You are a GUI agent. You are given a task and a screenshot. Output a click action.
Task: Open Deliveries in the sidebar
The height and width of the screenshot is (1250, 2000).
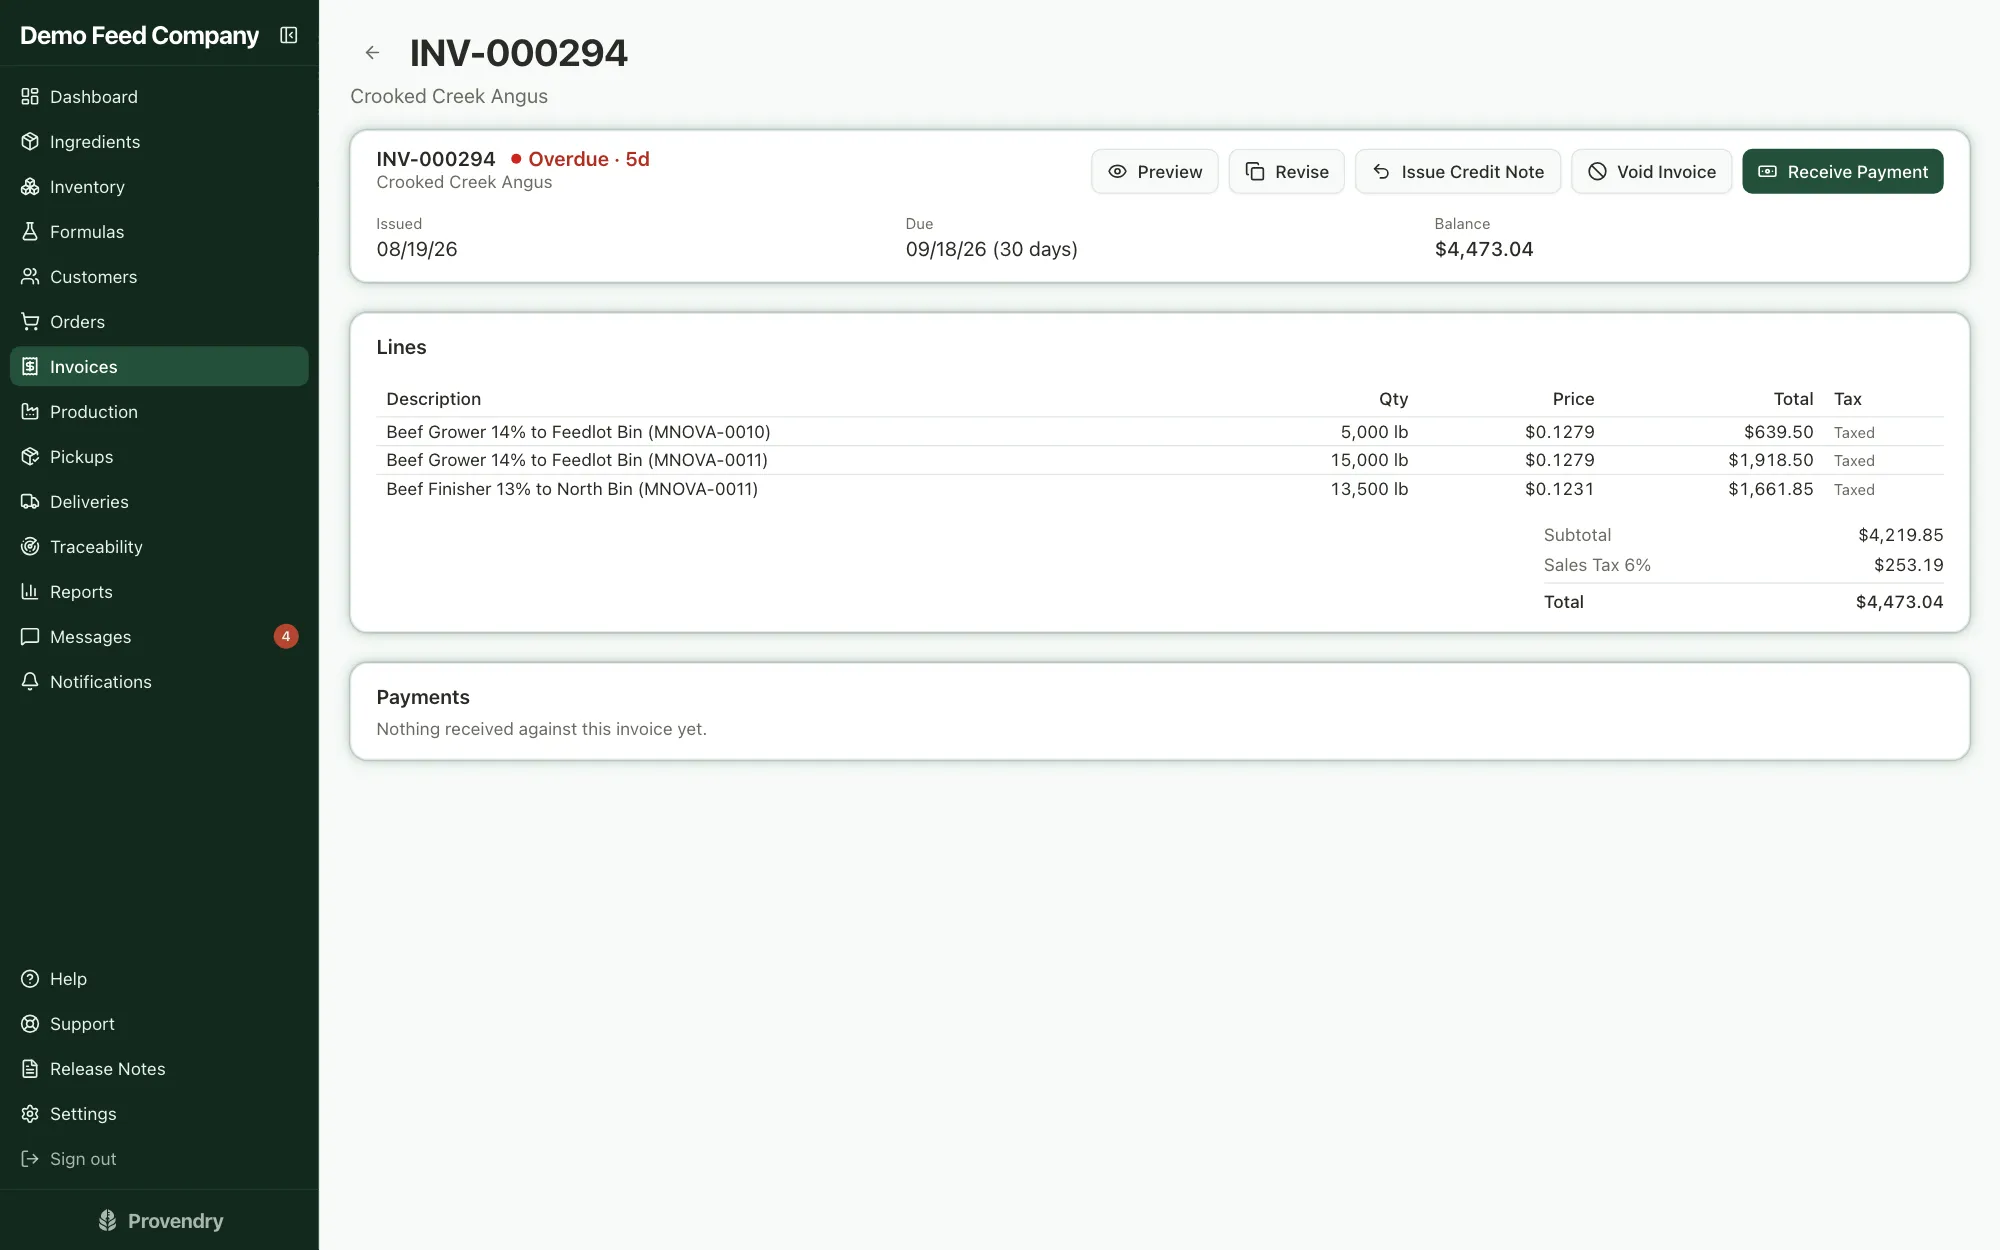(159, 502)
